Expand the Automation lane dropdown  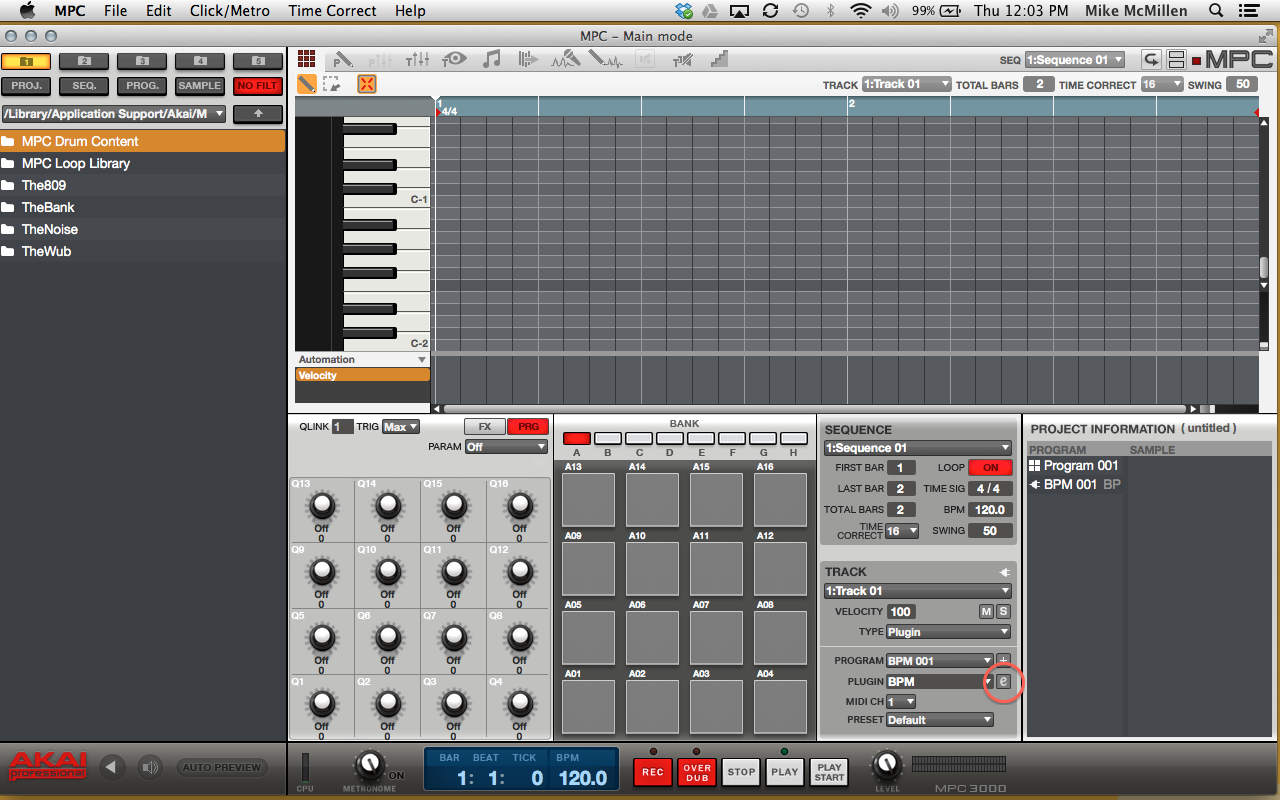tap(362, 359)
